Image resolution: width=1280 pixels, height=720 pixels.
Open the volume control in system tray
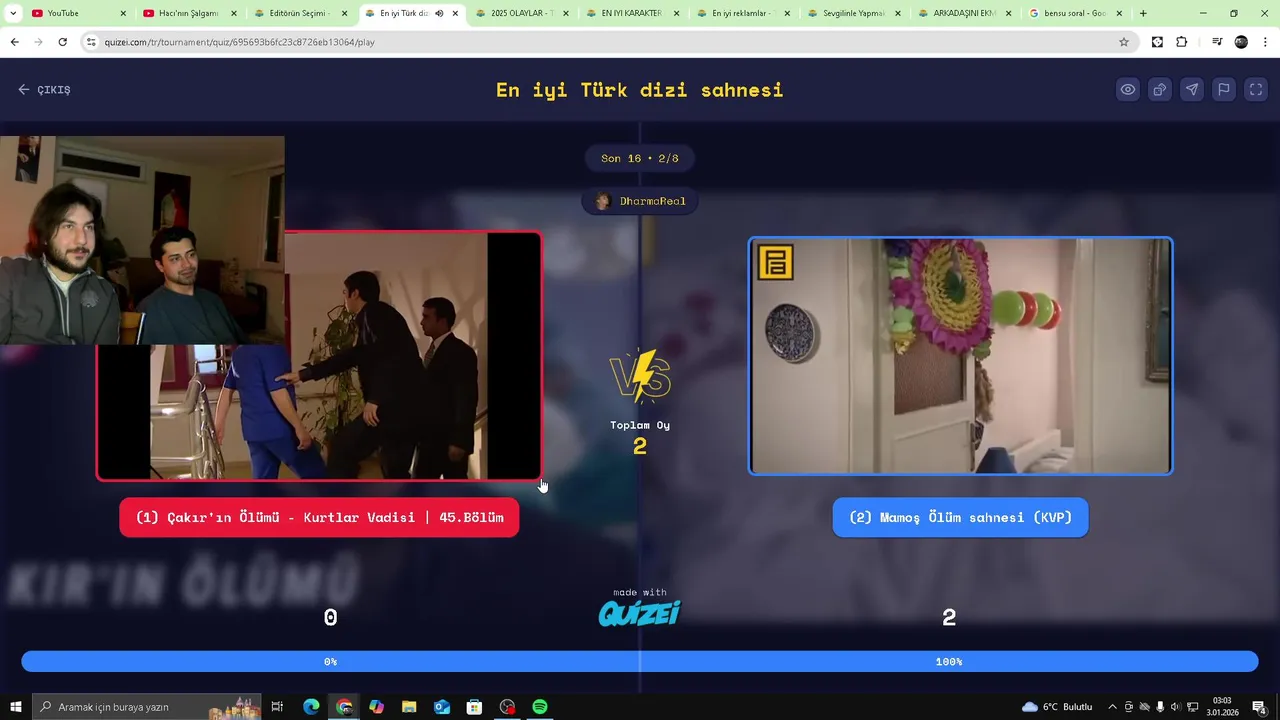(x=1175, y=707)
